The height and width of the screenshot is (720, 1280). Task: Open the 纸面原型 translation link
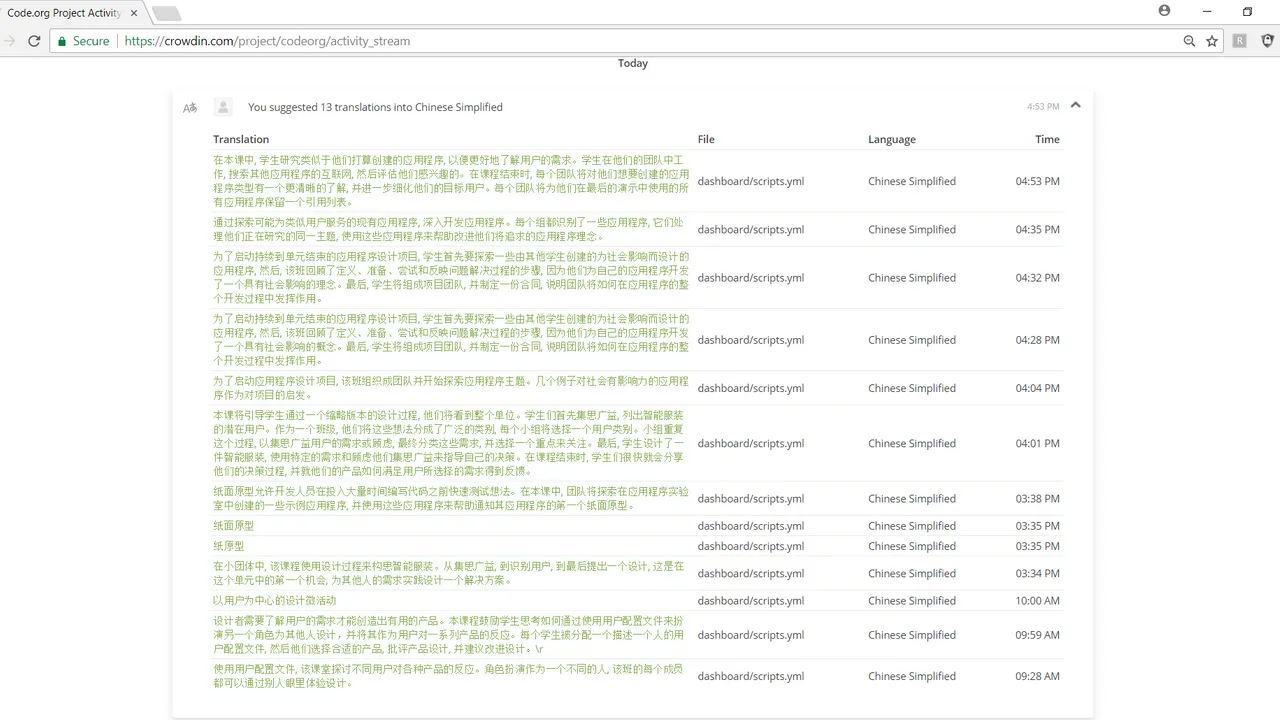click(x=233, y=526)
